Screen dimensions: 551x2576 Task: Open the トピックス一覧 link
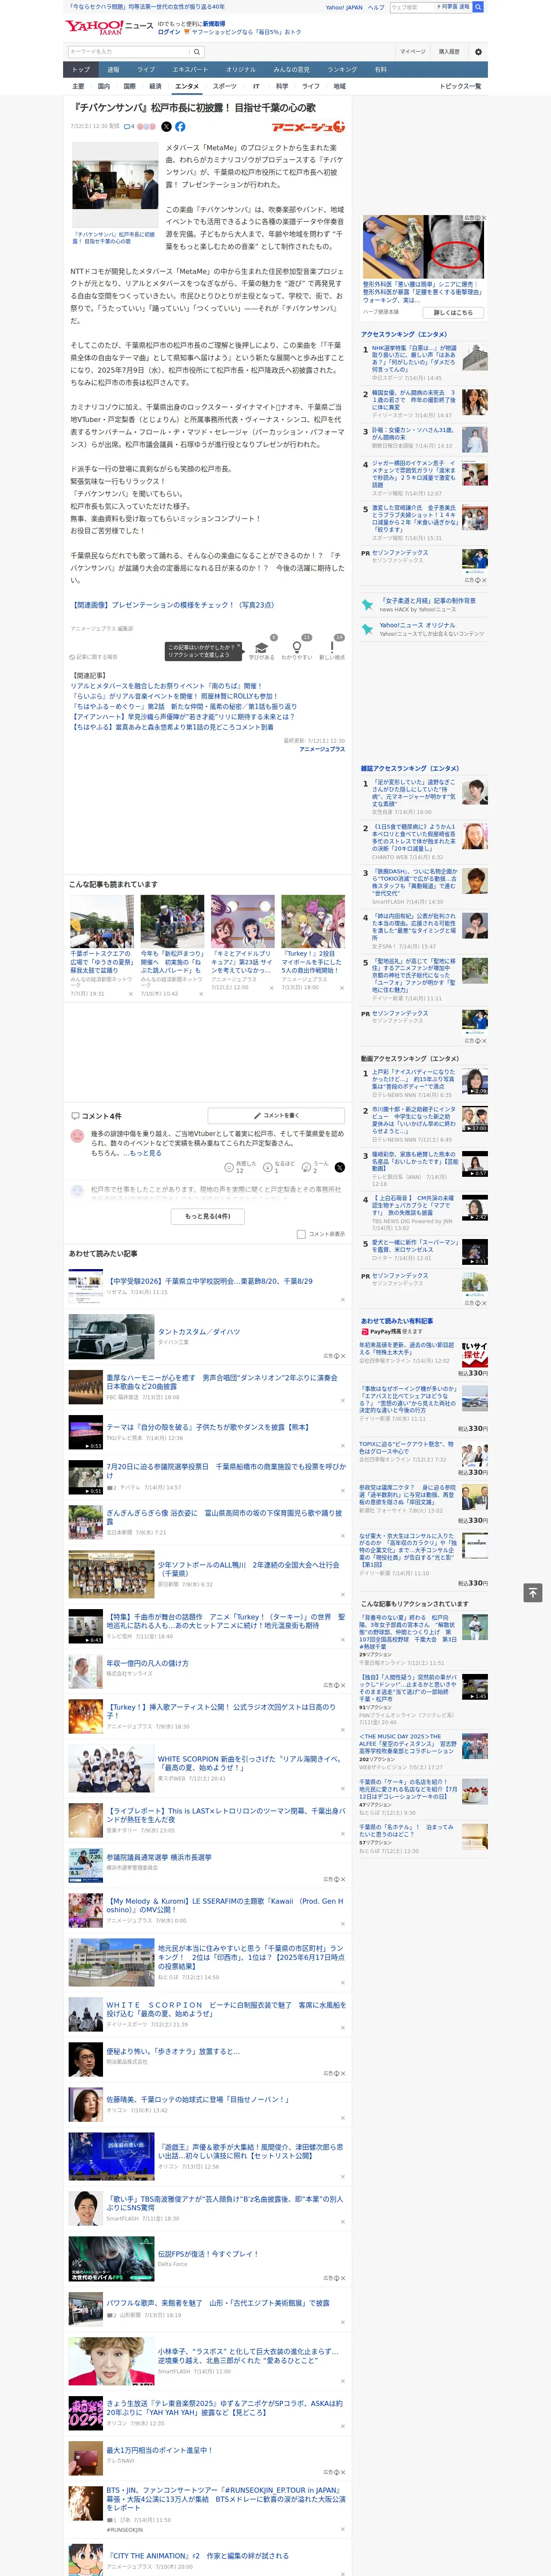pyautogui.click(x=460, y=86)
